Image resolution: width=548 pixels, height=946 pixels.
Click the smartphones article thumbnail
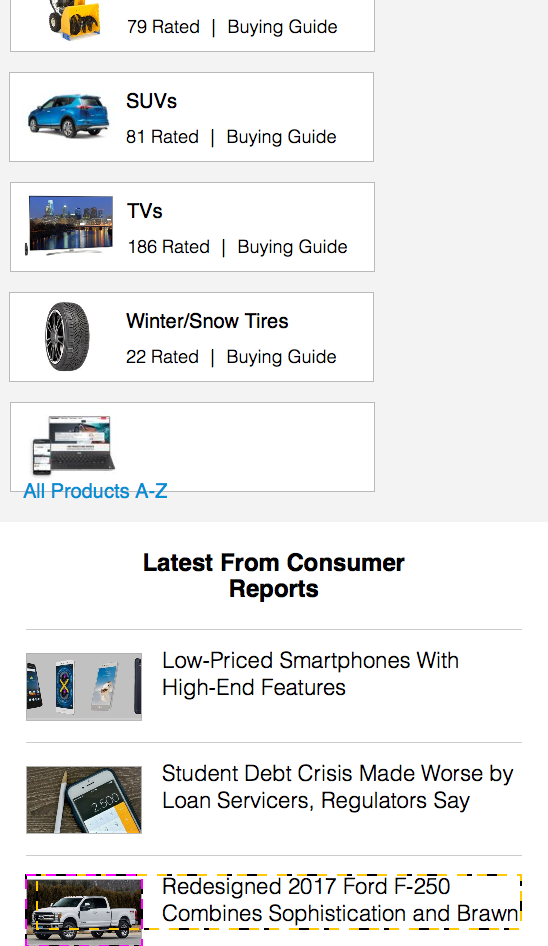[x=84, y=687]
